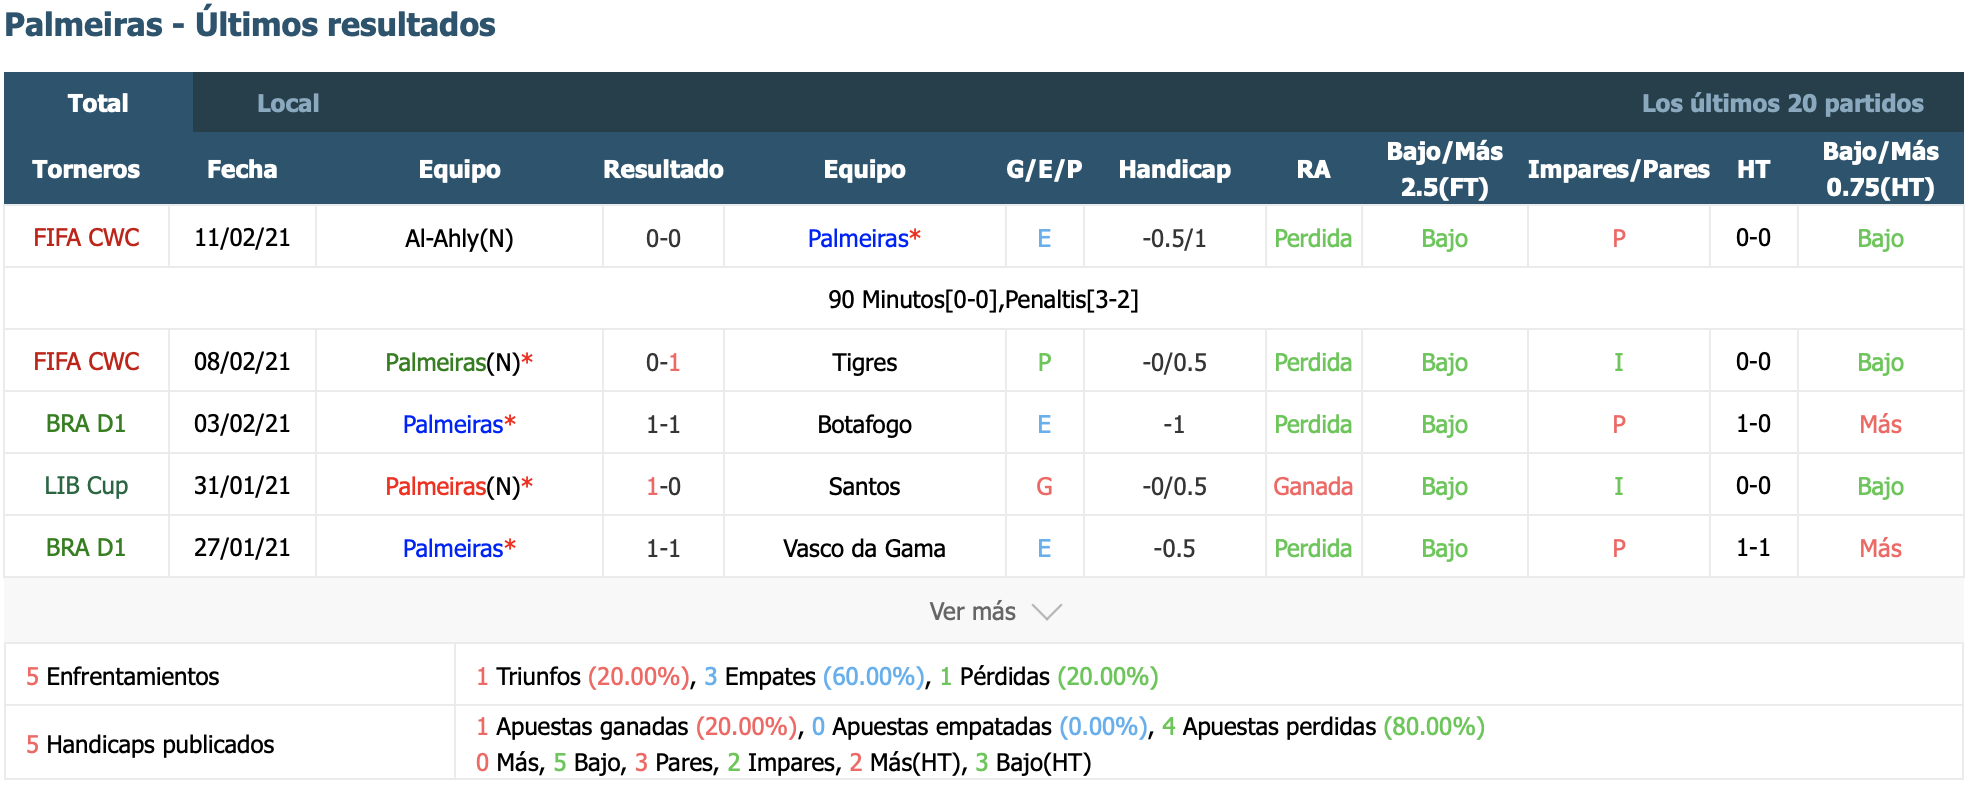Switch to the Local tab
The image size is (1976, 792).
[x=288, y=103]
